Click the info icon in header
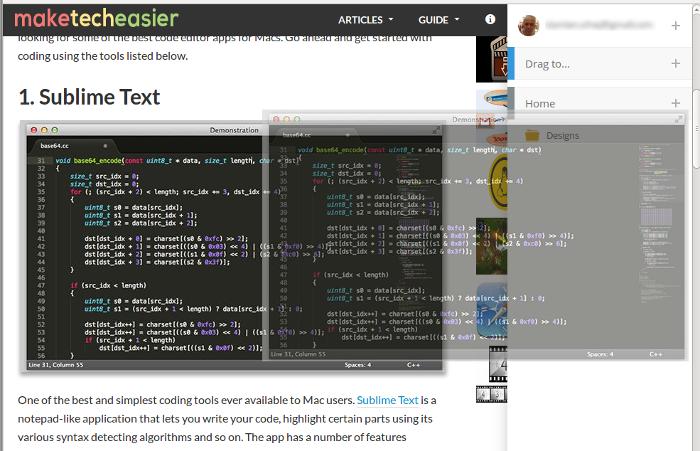The image size is (700, 451). pyautogui.click(x=490, y=19)
